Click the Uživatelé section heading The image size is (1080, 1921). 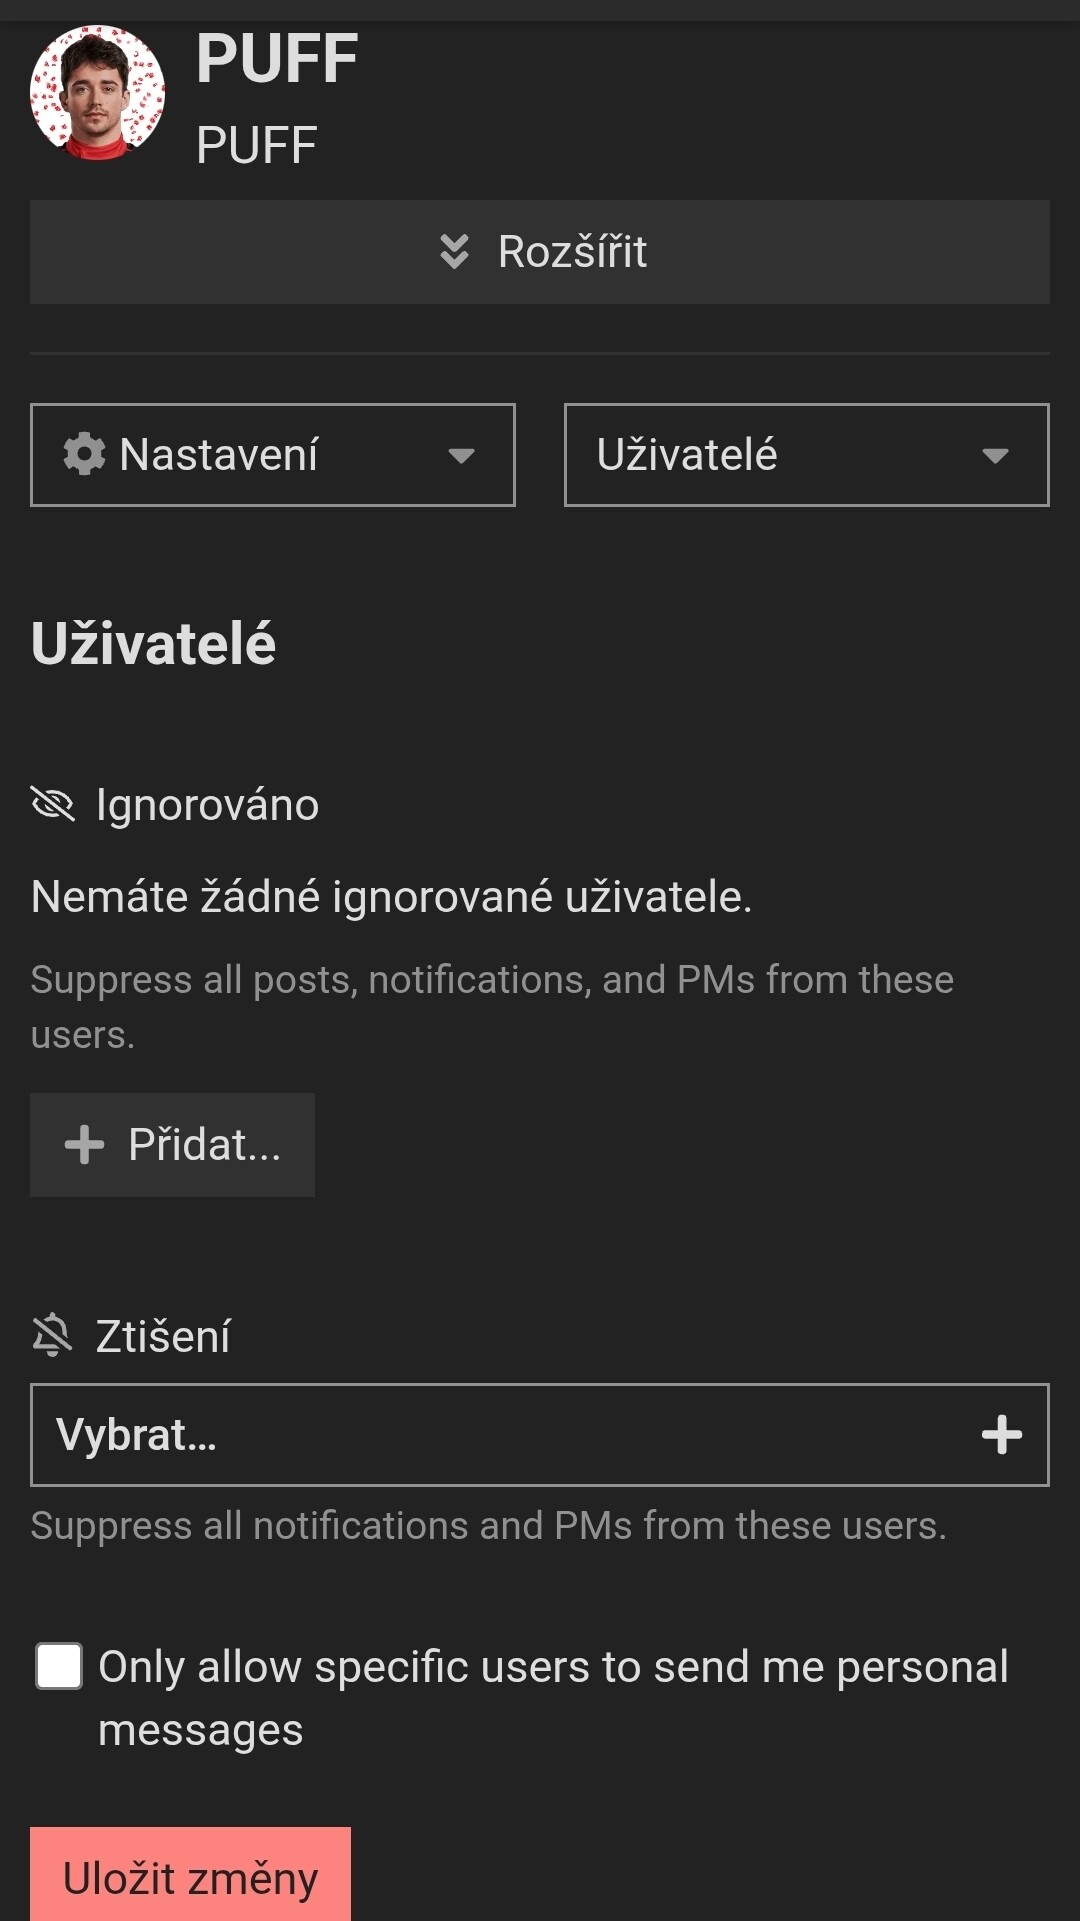pyautogui.click(x=153, y=643)
